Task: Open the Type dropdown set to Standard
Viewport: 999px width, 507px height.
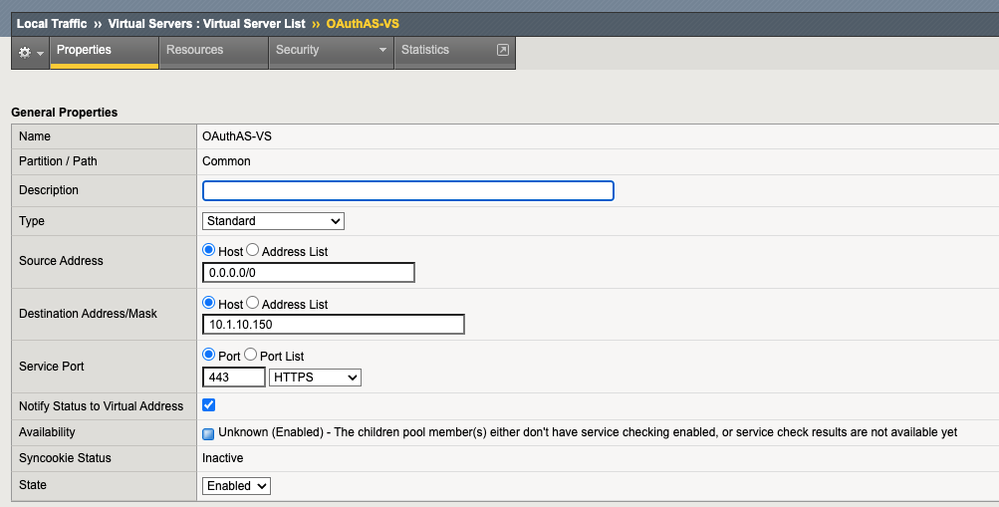Action: 273,221
